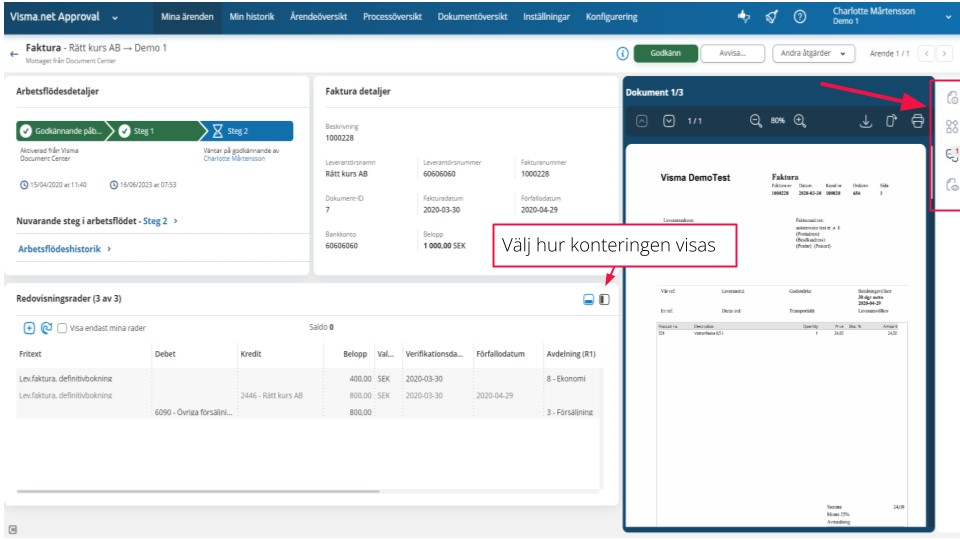Screen dimensions: 960x540
Task: Refresh the accounting rows
Action: tap(46, 328)
